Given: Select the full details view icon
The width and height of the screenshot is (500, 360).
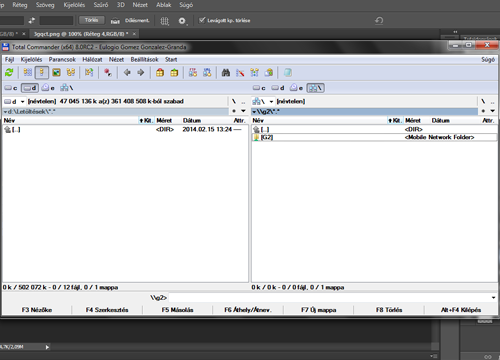Looking at the screenshot, I should pos(42,72).
